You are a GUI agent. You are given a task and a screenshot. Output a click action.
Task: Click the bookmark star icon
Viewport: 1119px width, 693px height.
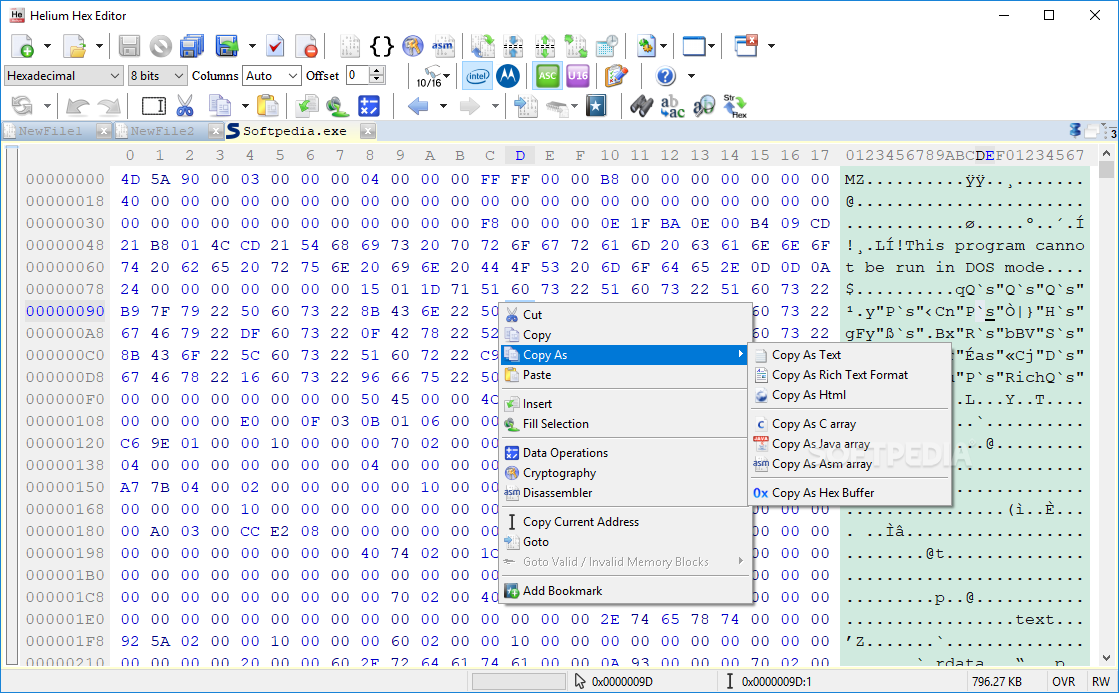[x=596, y=106]
